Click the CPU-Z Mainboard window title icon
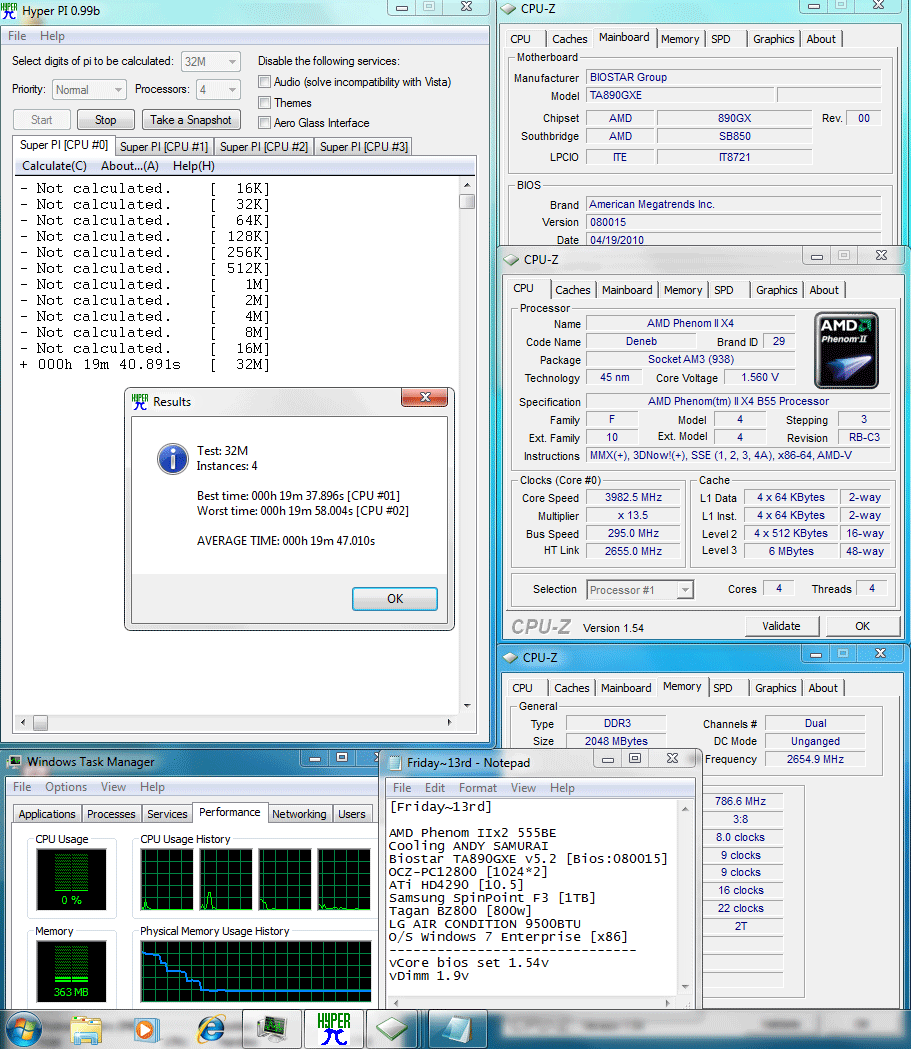 [509, 9]
